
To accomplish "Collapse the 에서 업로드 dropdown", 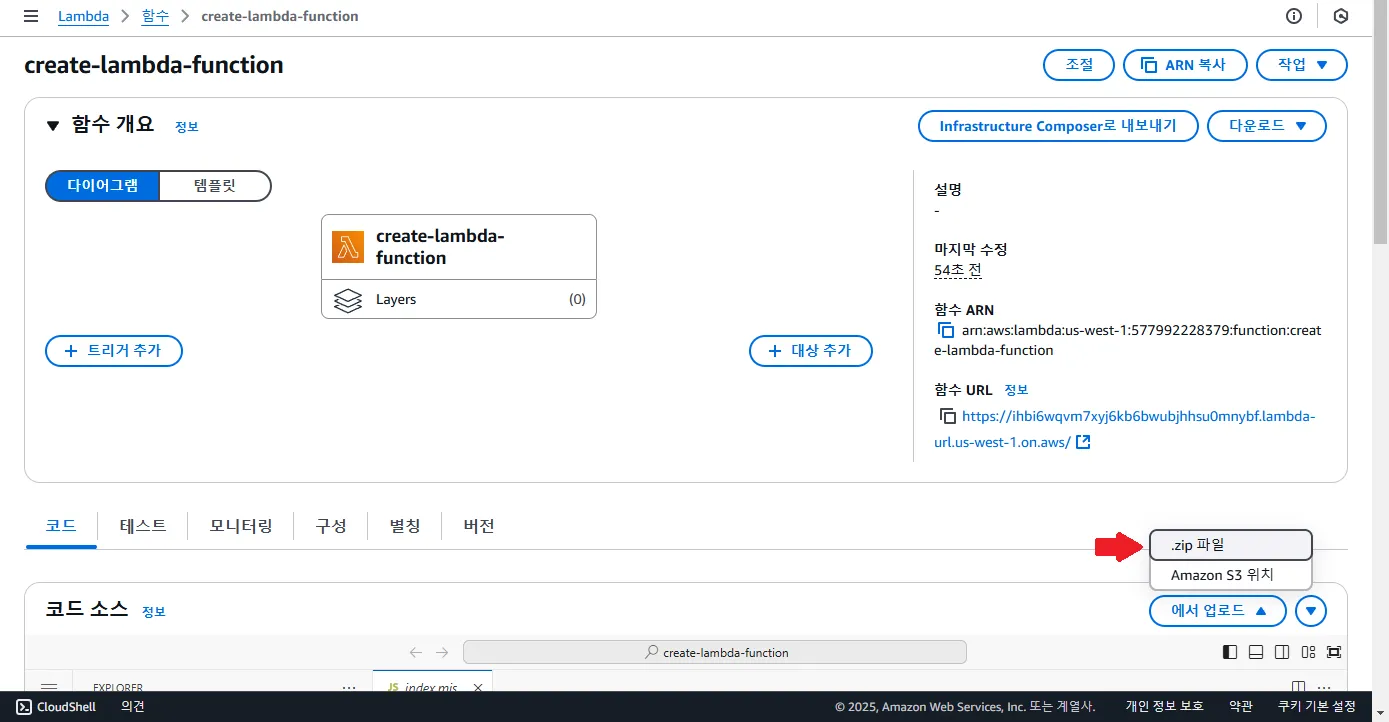I will [1217, 610].
